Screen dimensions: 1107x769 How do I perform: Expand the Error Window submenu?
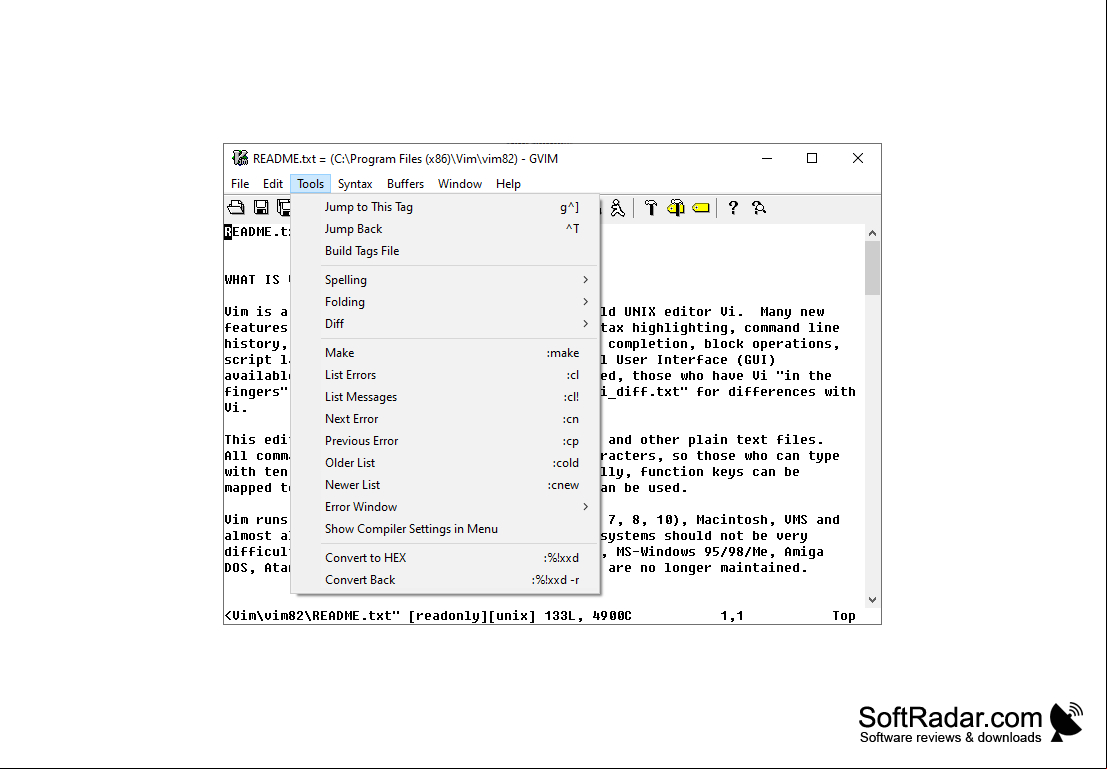[x=445, y=506]
